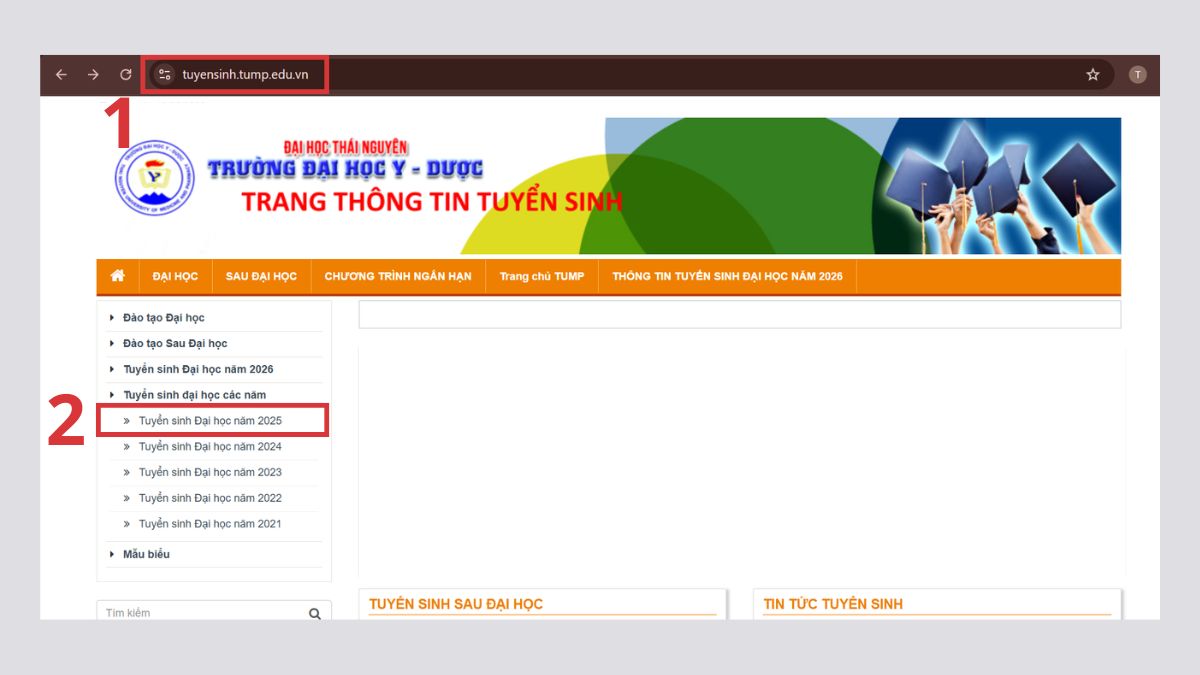Click the TRANG THÔNG TIN TUYỂN SINH banner title
1200x675 pixels.
[432, 201]
